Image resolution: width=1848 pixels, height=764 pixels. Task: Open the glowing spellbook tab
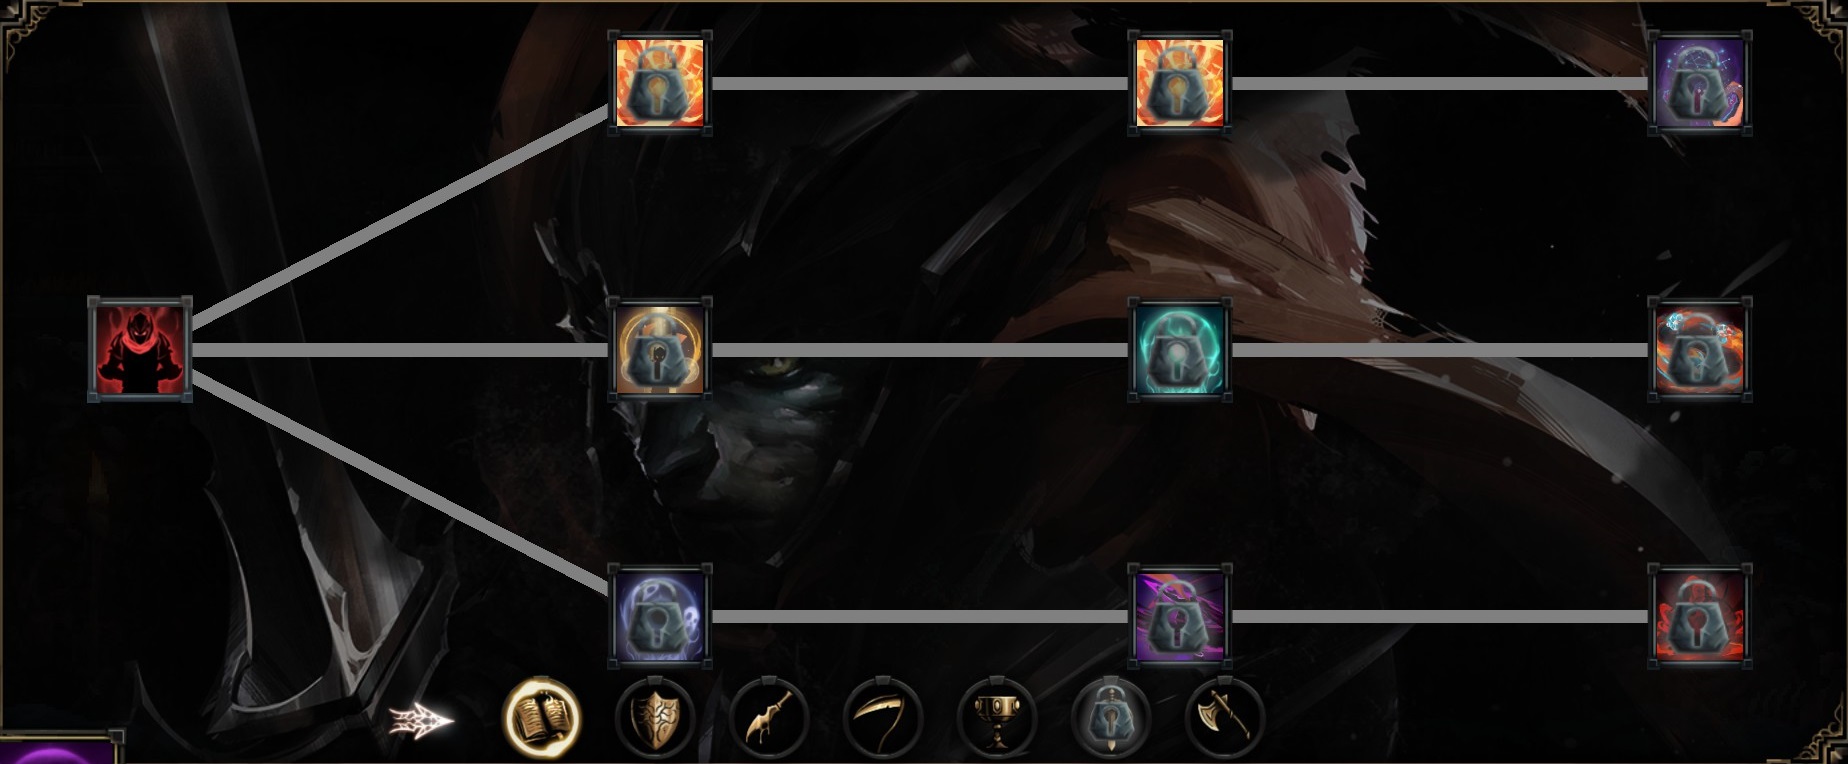(541, 717)
